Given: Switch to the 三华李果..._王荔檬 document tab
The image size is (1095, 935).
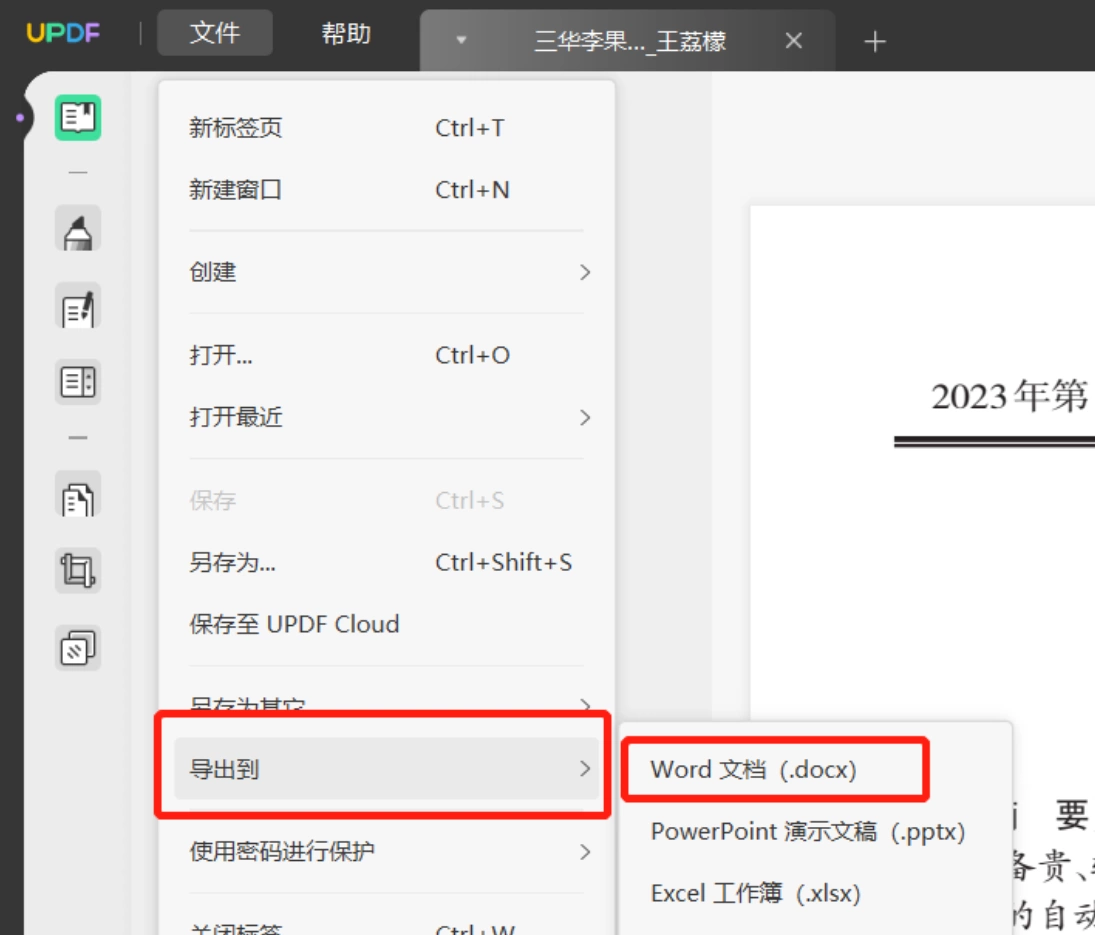Looking at the screenshot, I should (630, 41).
